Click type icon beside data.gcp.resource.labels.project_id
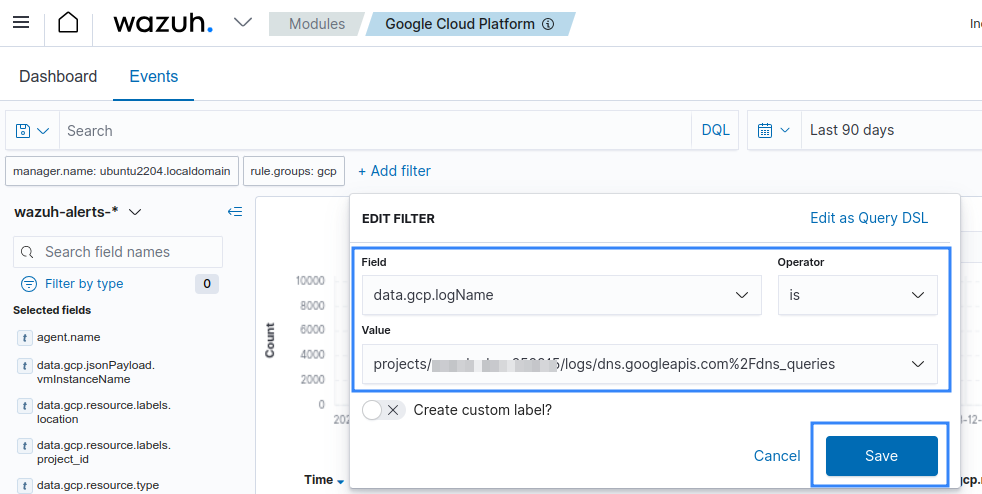Viewport: 982px width, 494px height. 24,446
